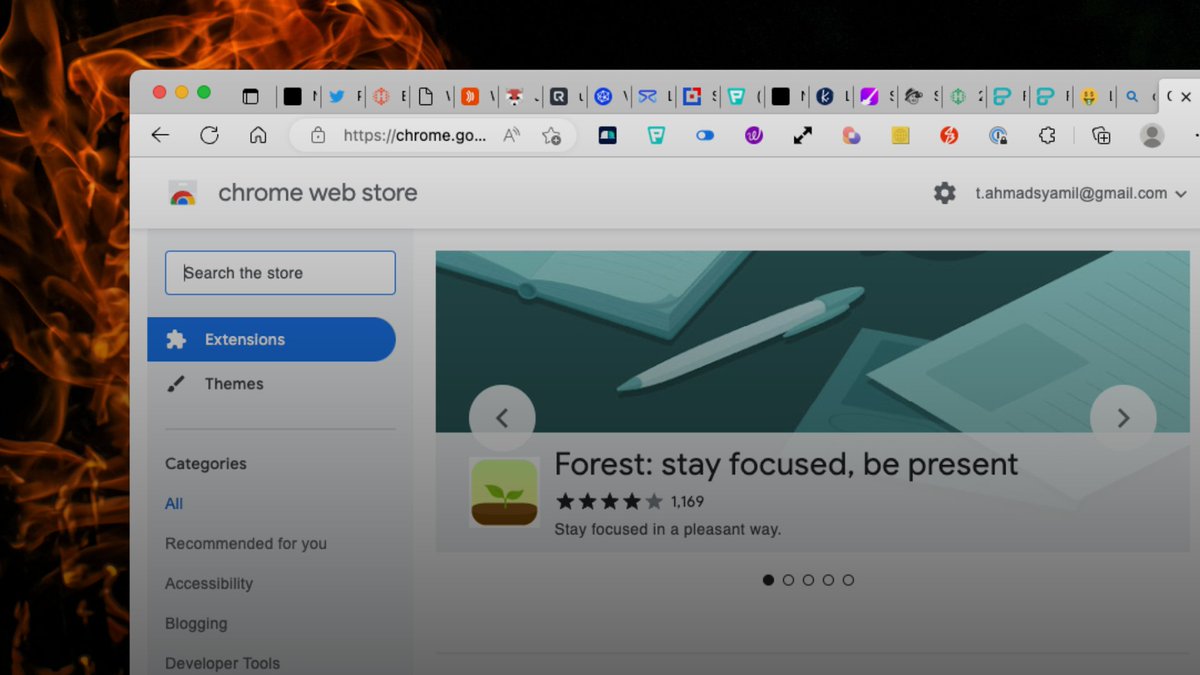This screenshot has width=1200, height=675.
Task: Open the blue toggle-shaped extension icon
Action: click(705, 135)
